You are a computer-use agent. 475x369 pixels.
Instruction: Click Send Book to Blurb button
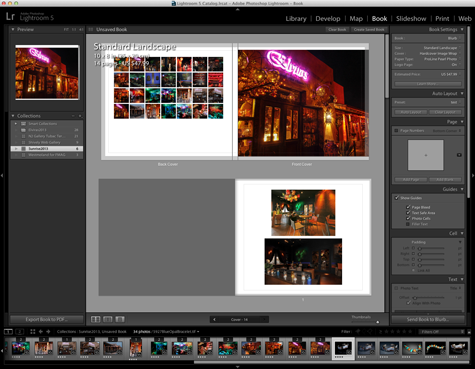(x=428, y=319)
